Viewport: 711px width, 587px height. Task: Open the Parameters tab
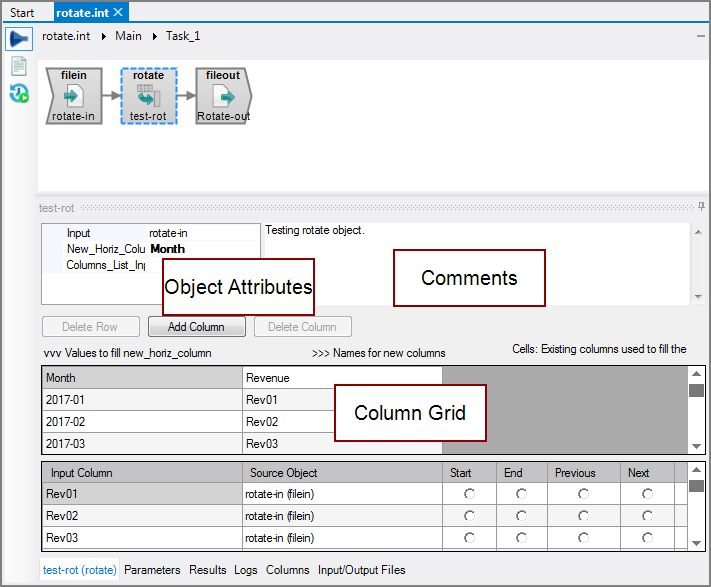152,570
